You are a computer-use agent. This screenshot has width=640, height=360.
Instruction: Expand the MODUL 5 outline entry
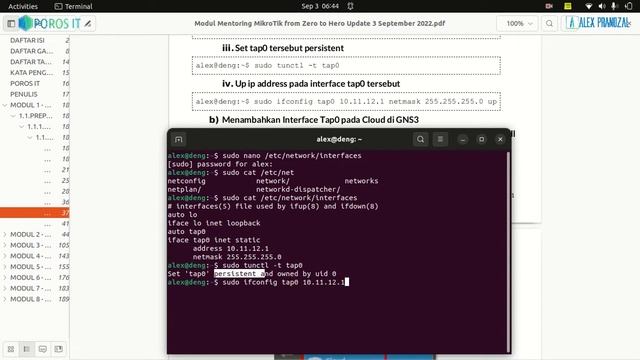pyautogui.click(x=5, y=267)
